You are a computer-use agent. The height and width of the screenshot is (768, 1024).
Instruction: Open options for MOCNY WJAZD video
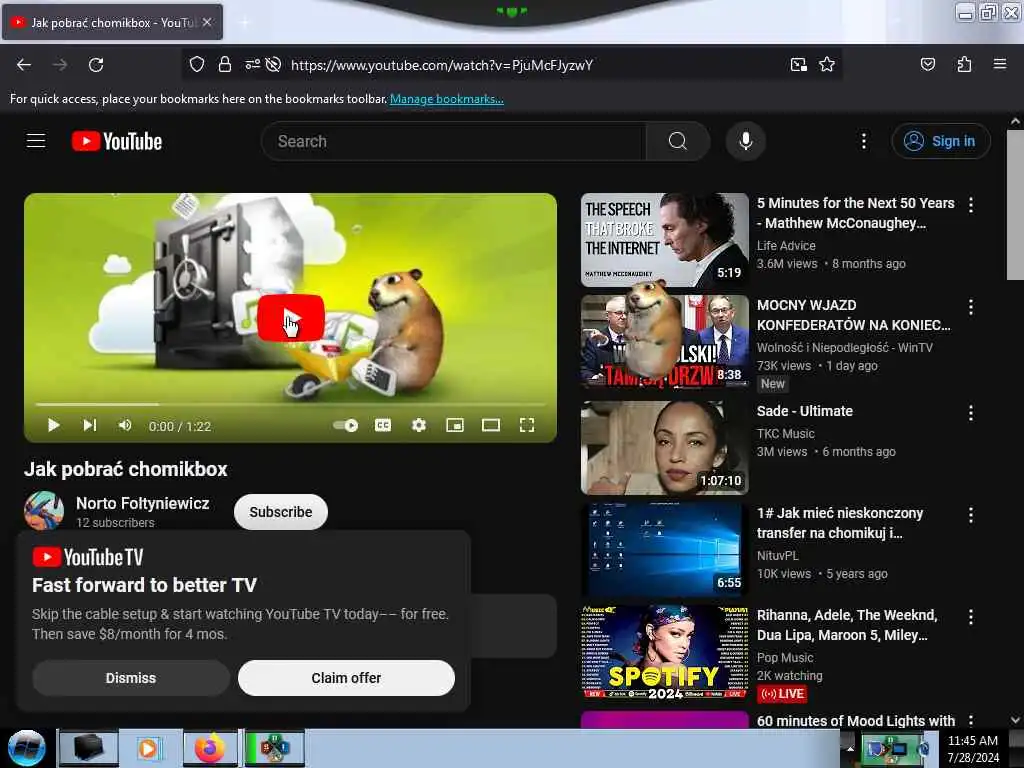coord(971,307)
